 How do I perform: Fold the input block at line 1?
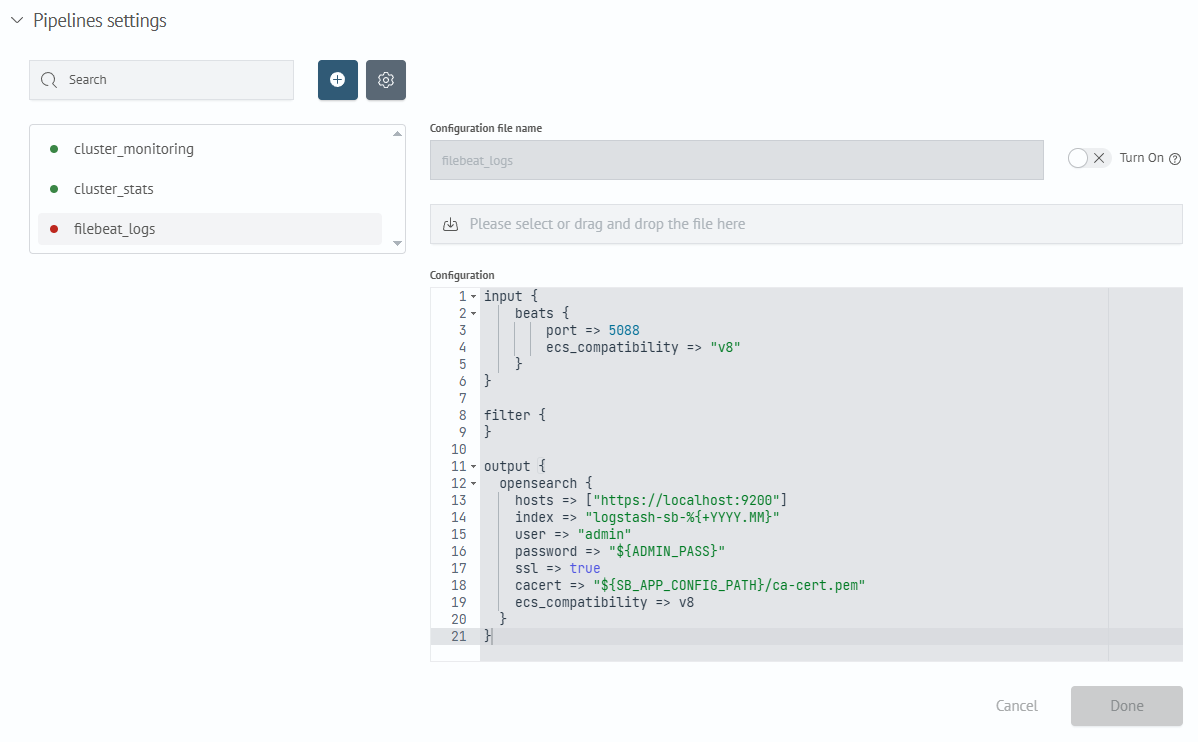(x=473, y=297)
